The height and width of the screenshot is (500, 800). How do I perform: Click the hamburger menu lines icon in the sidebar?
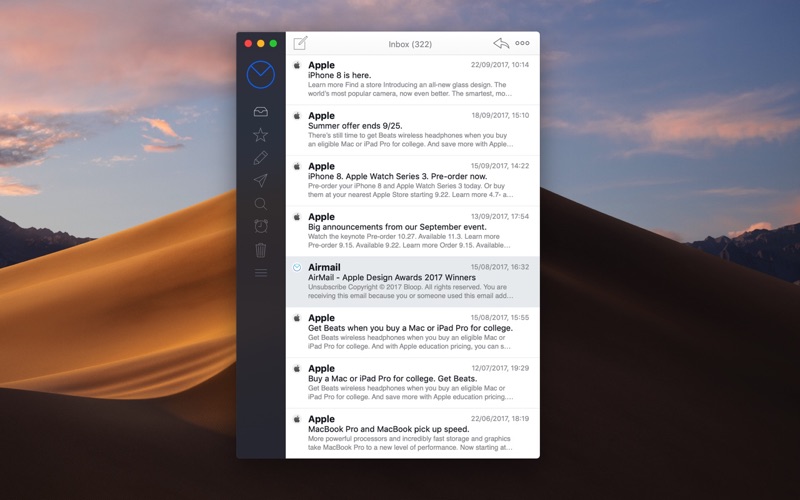click(x=261, y=273)
